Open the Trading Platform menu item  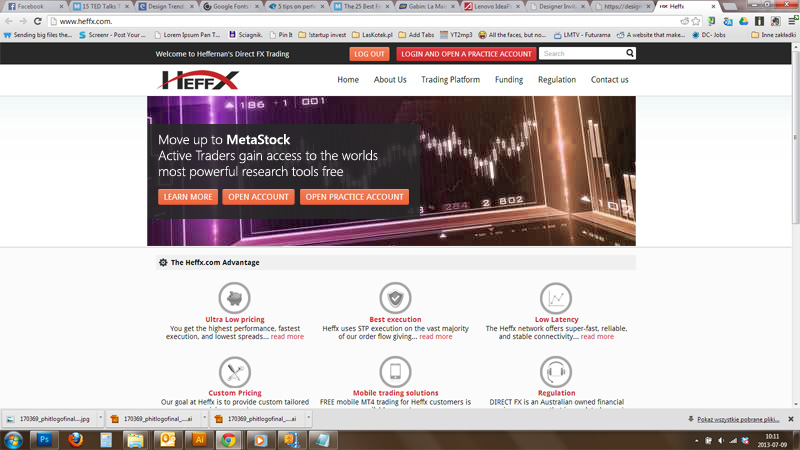[451, 80]
